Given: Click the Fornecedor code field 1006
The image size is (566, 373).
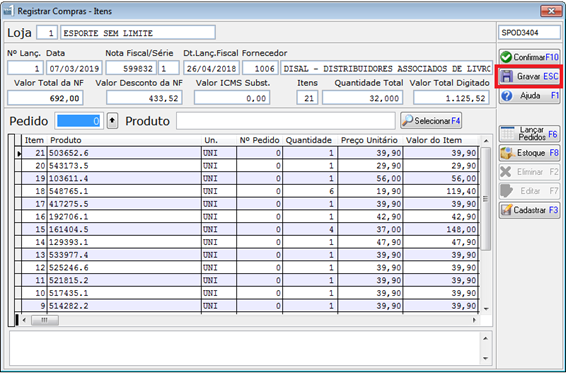Looking at the screenshot, I should [x=260, y=68].
